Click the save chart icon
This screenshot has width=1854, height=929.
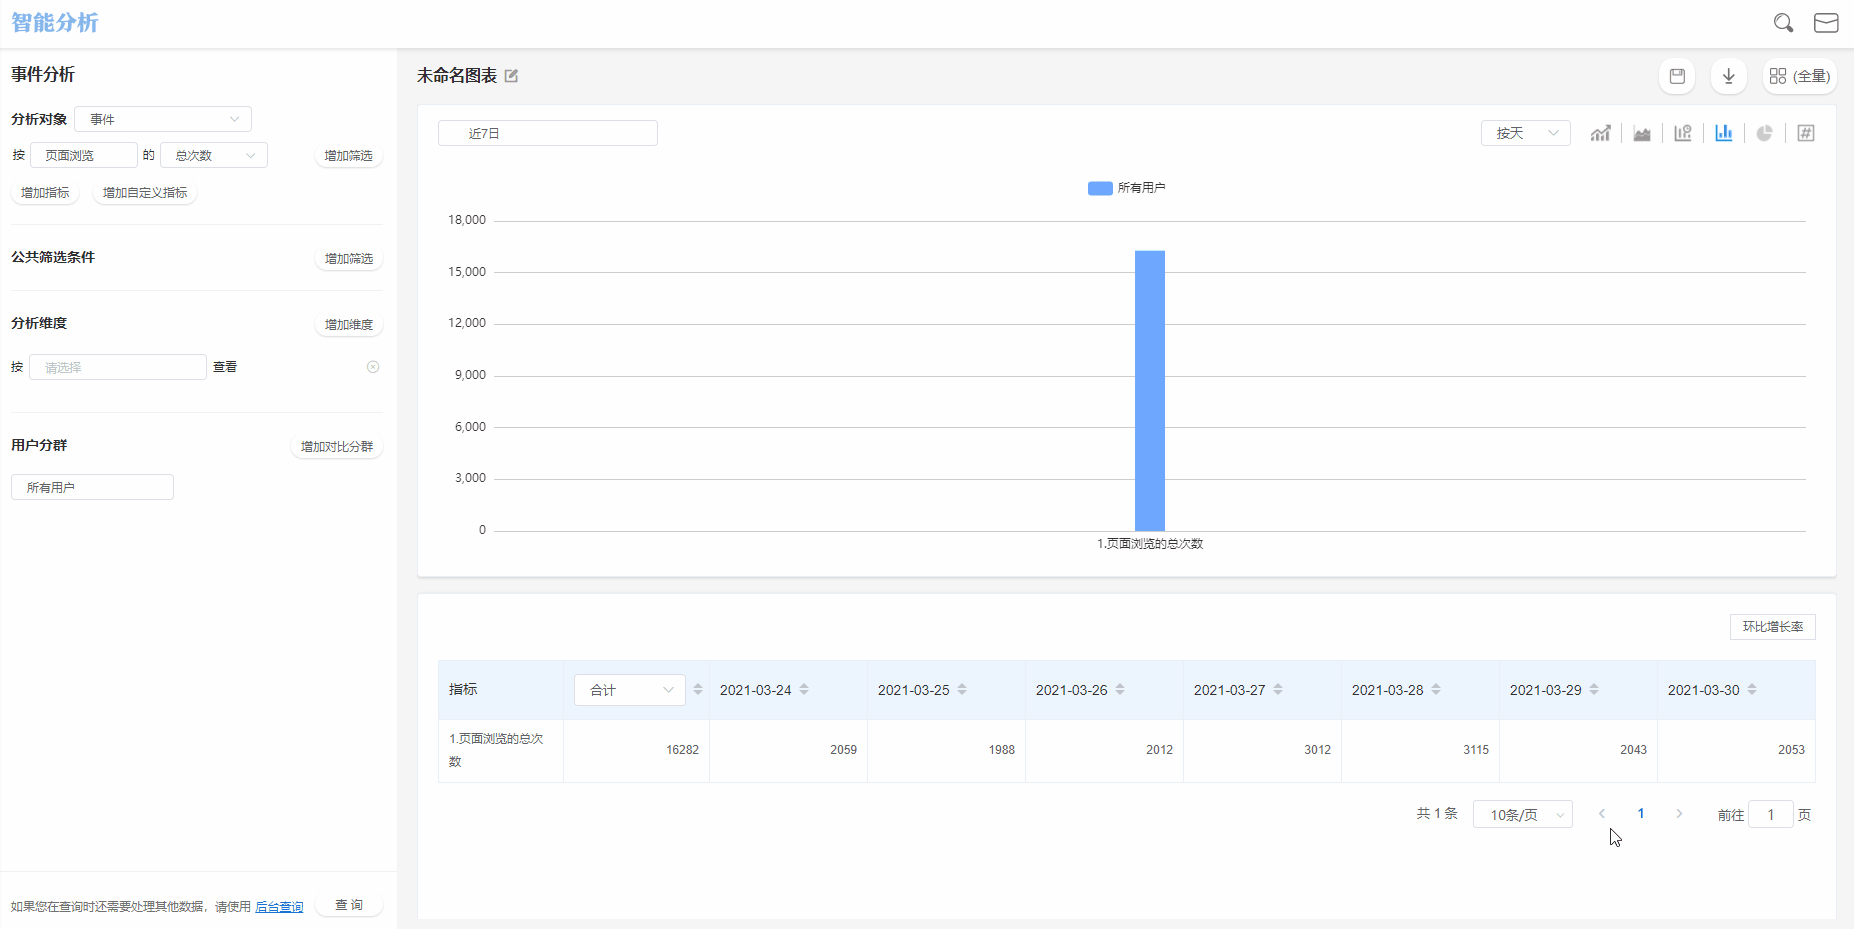point(1677,76)
